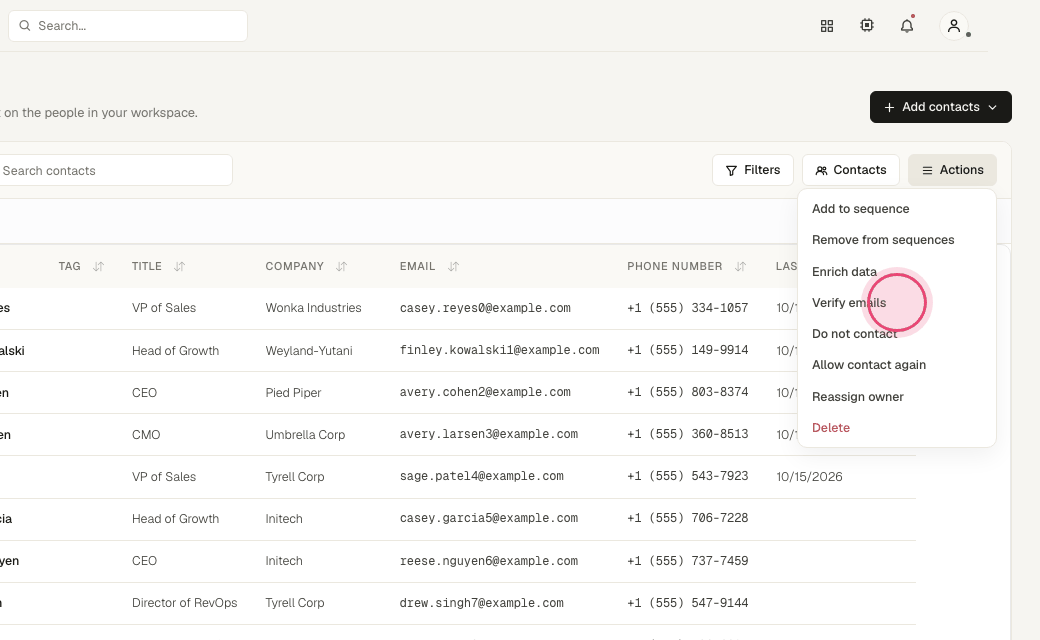Viewport: 1040px width, 640px height.
Task: Click Wonka Industries company cell
Action: pos(313,308)
